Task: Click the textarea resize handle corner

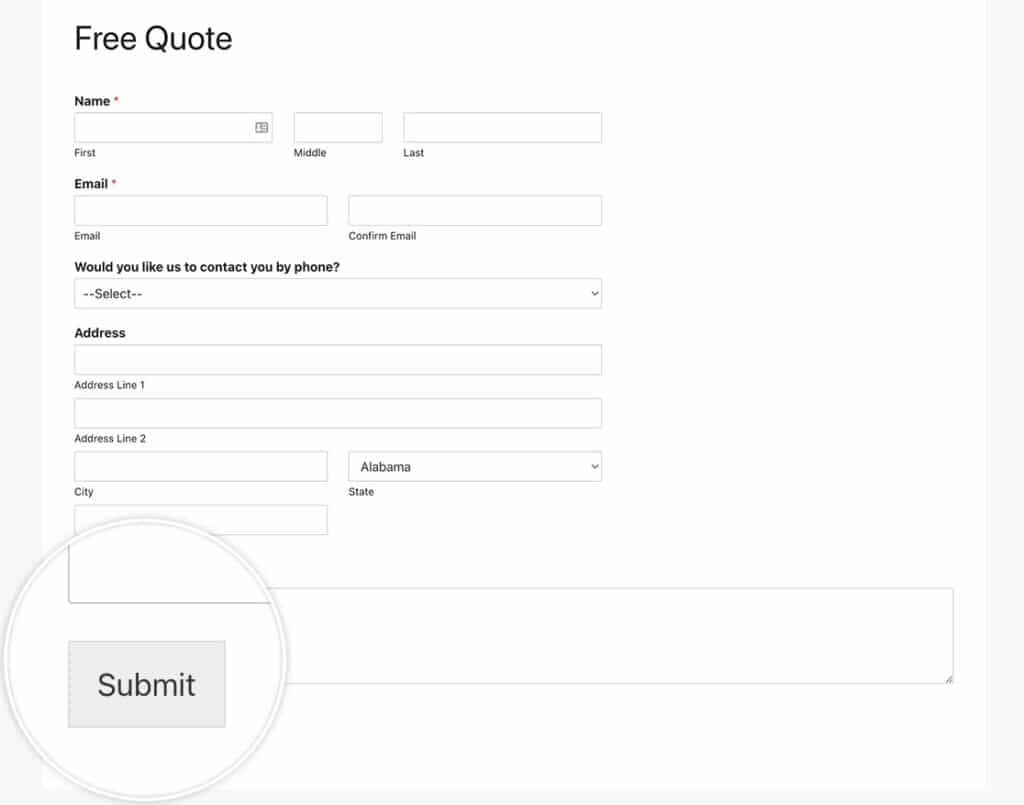Action: coord(948,679)
